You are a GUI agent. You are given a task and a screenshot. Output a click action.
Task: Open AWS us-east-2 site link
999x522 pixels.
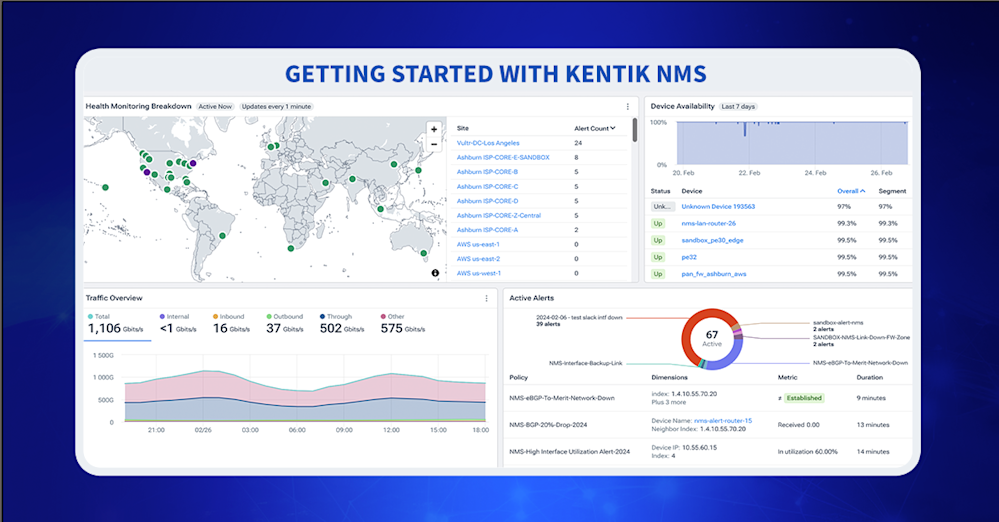pos(478,259)
